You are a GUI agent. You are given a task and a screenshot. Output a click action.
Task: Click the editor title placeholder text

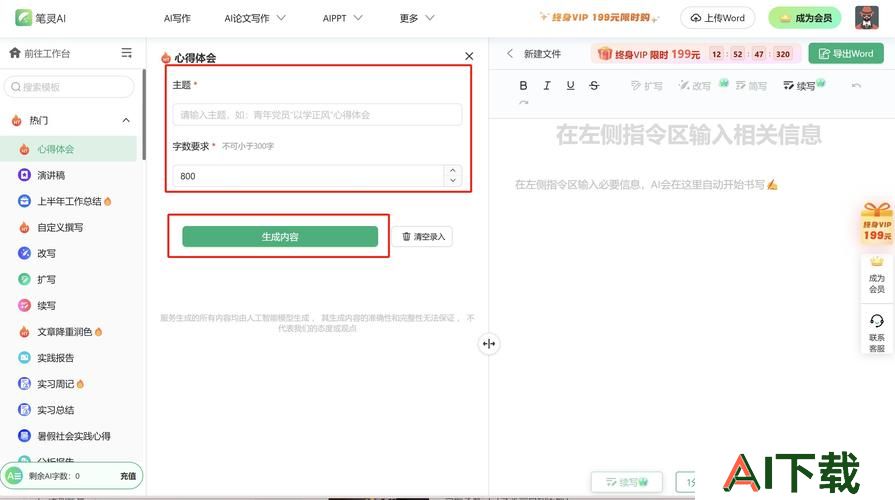(x=688, y=135)
